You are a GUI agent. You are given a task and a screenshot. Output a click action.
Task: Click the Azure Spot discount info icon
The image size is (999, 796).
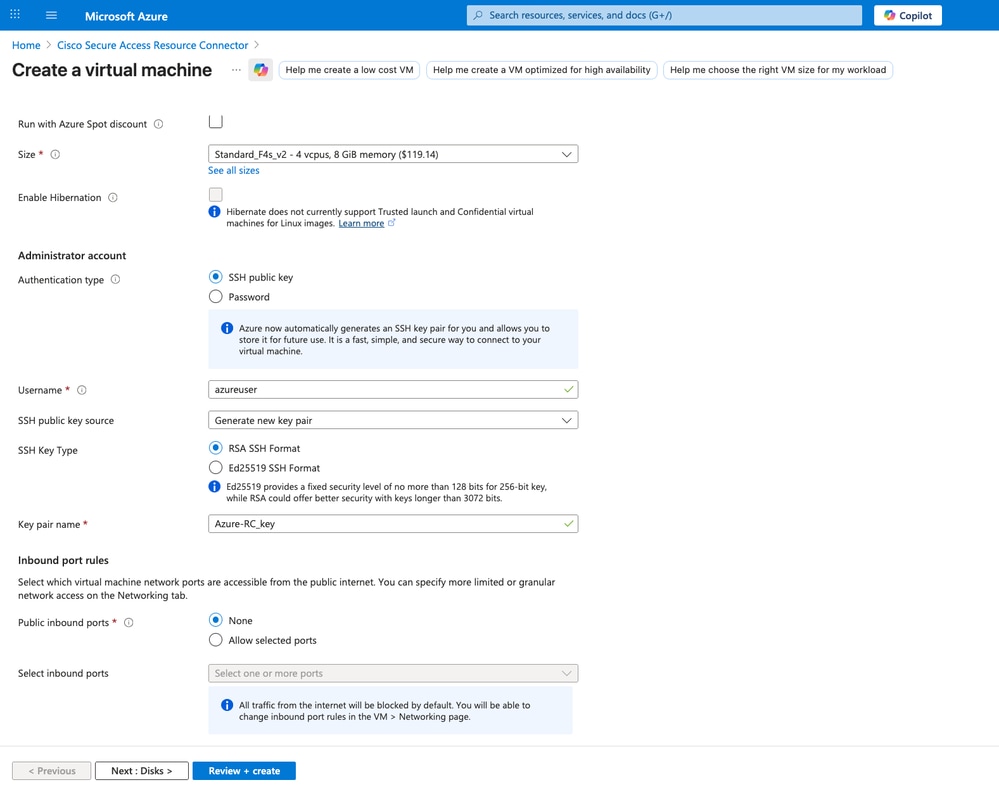pyautogui.click(x=158, y=124)
